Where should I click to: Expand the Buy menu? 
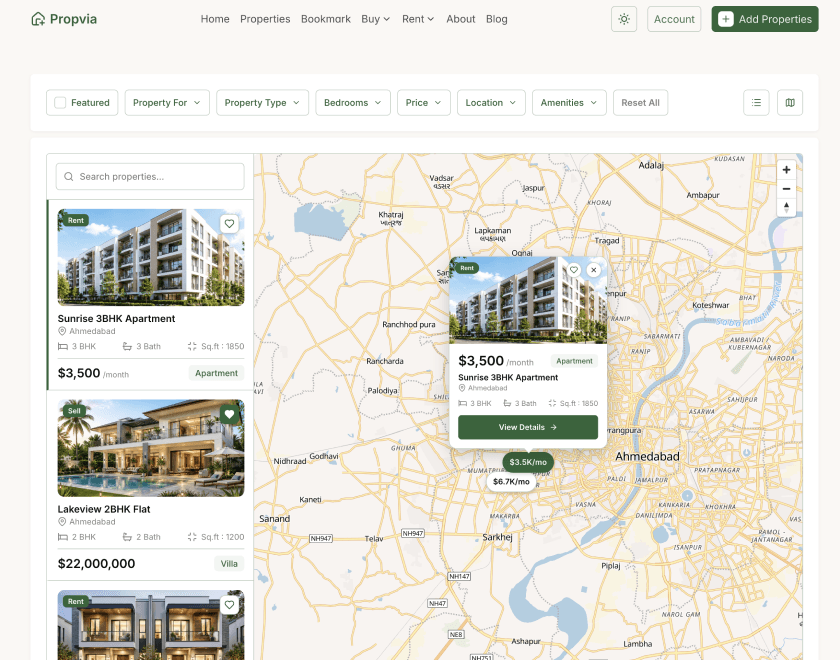[376, 19]
